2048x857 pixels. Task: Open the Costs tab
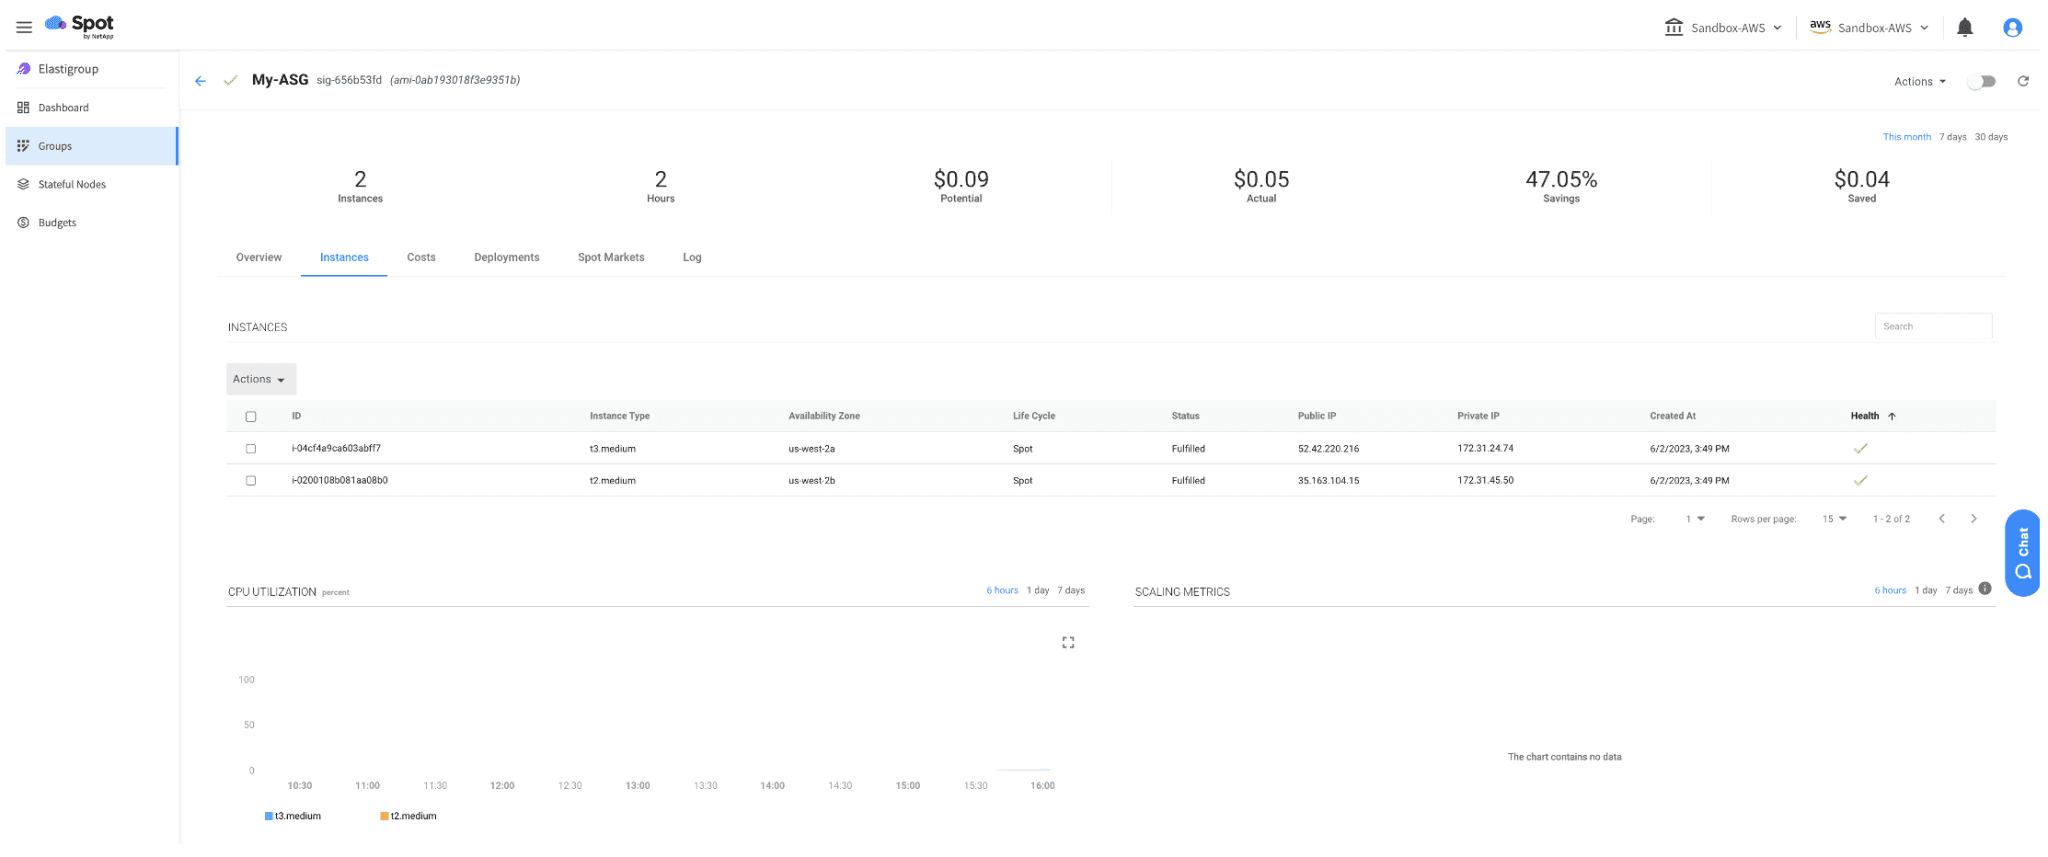(421, 258)
